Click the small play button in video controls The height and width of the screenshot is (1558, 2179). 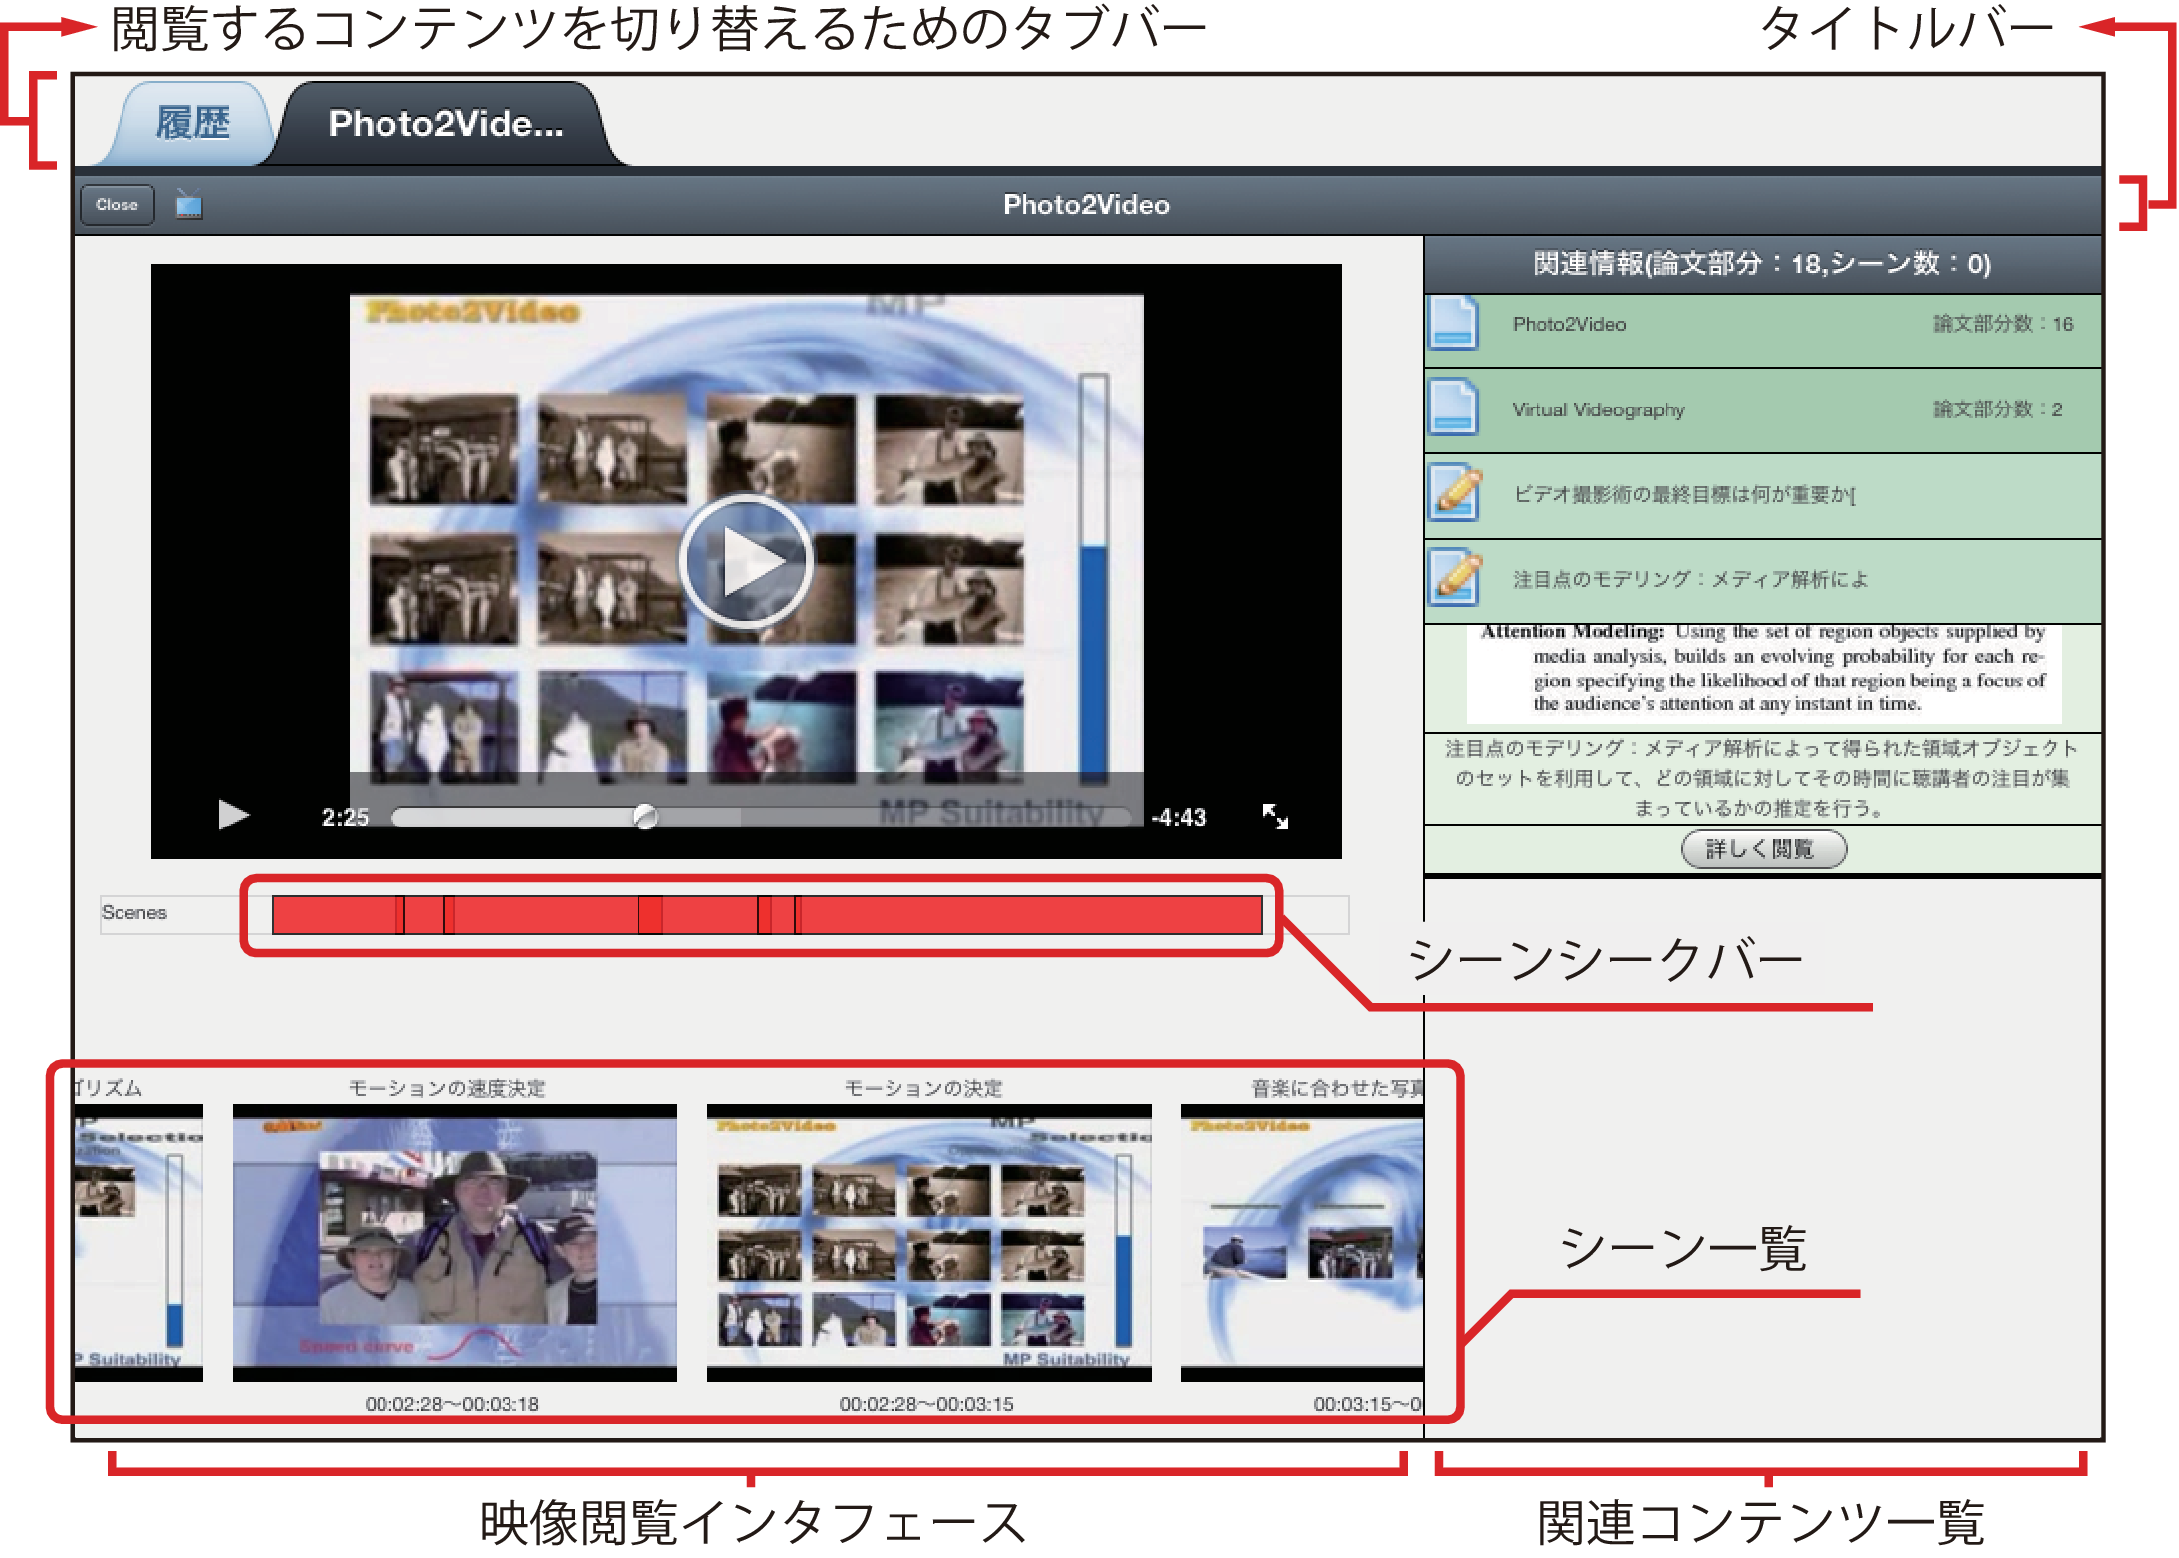click(233, 815)
